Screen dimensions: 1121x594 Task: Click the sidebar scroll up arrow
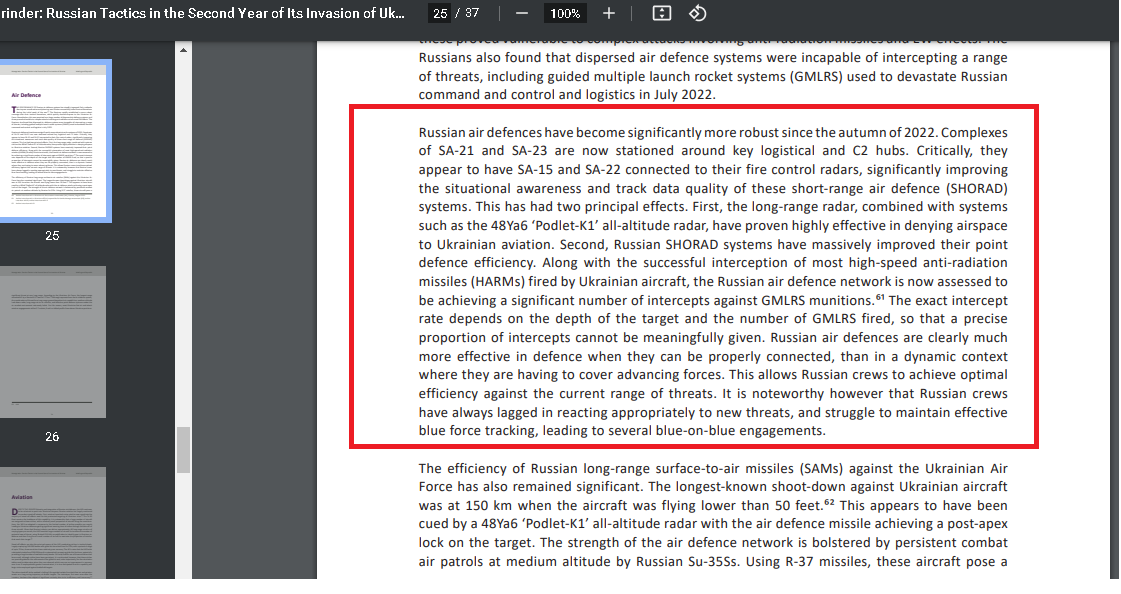coord(184,50)
